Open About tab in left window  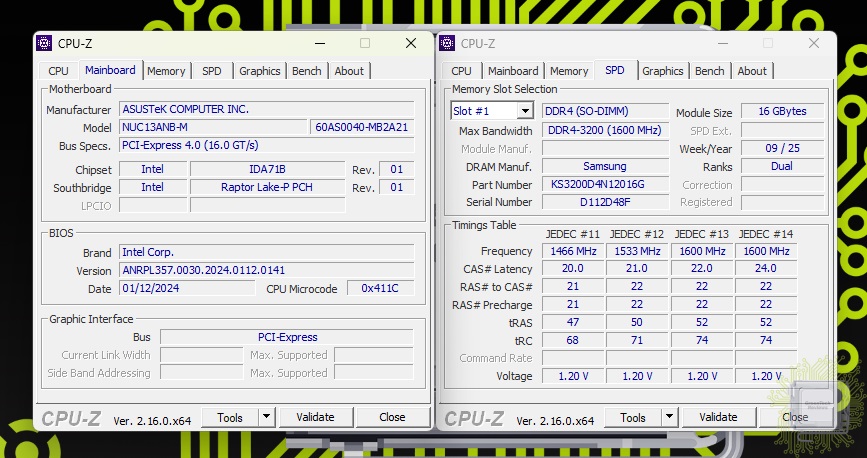[349, 71]
